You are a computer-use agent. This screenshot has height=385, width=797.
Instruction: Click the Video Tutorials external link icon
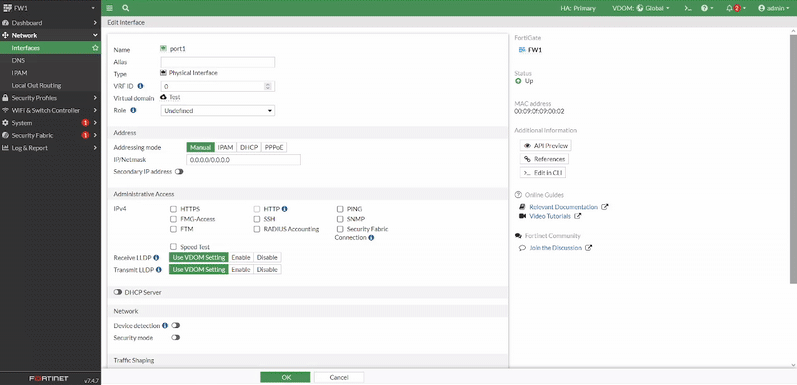pos(577,216)
